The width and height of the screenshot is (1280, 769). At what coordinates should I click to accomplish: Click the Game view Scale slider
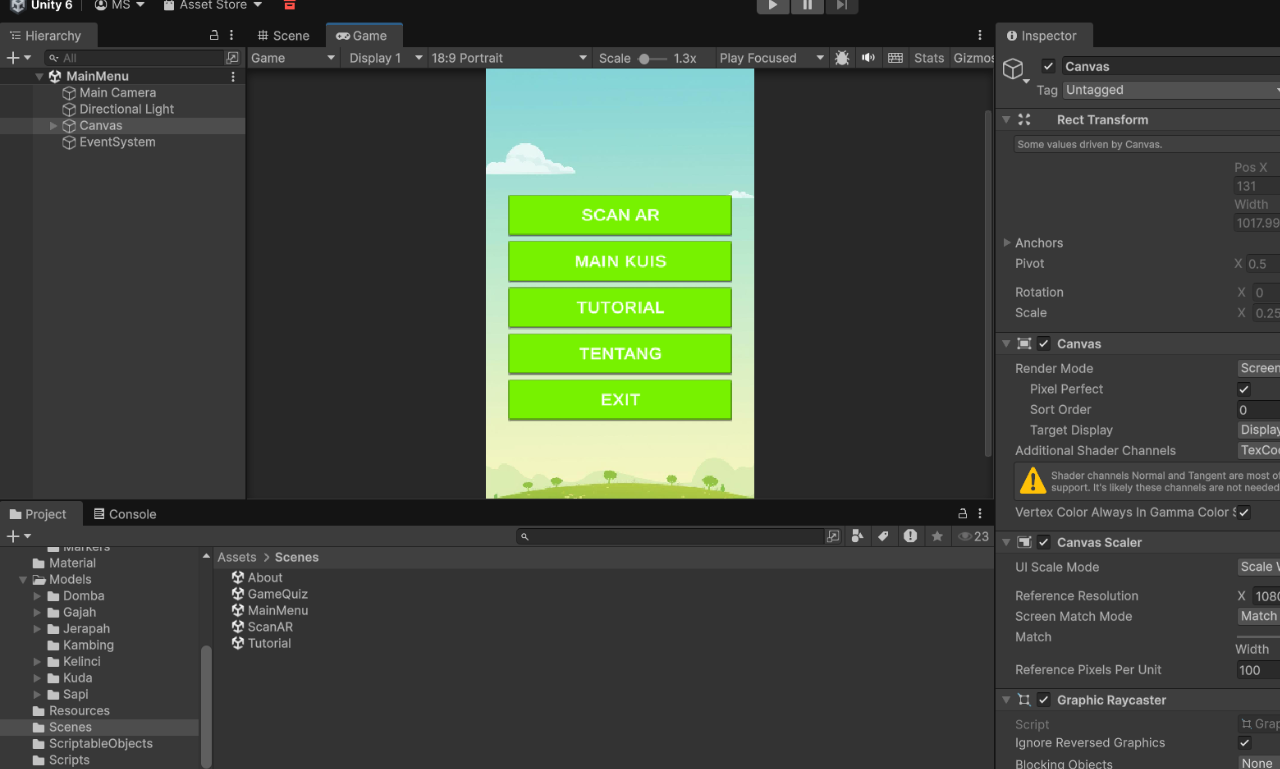[x=652, y=58]
